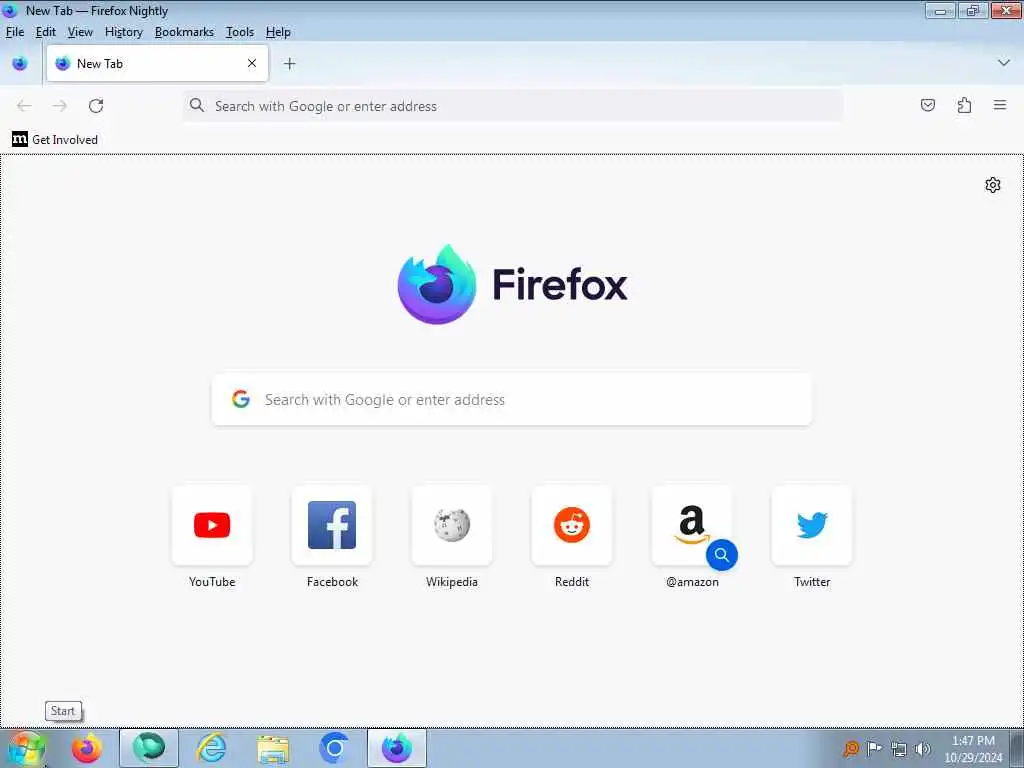Image resolution: width=1024 pixels, height=768 pixels.
Task: Open the clock showing 1:47 PM
Action: [973, 748]
